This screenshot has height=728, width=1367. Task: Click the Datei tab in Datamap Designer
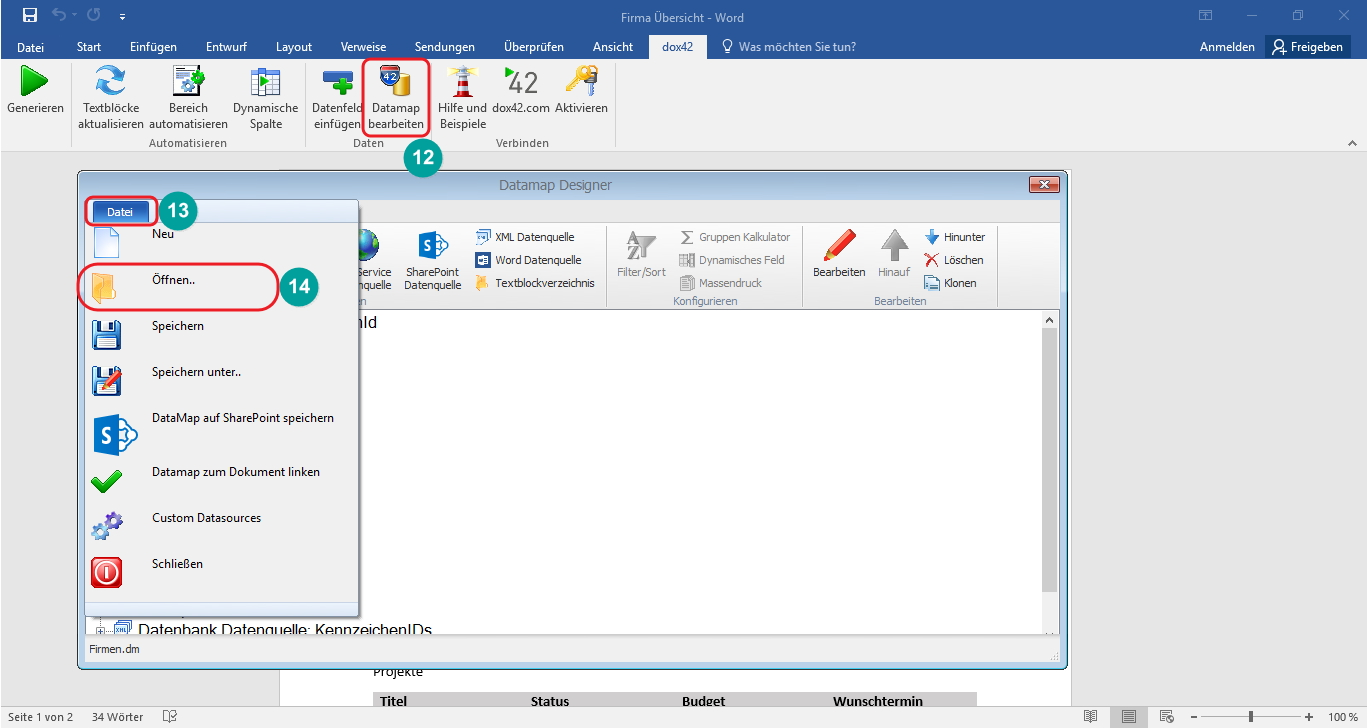(x=120, y=212)
